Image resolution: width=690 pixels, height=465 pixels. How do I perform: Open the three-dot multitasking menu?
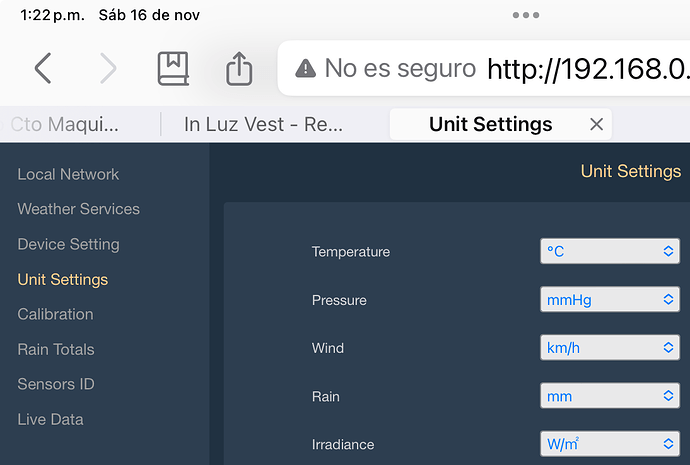(x=526, y=15)
